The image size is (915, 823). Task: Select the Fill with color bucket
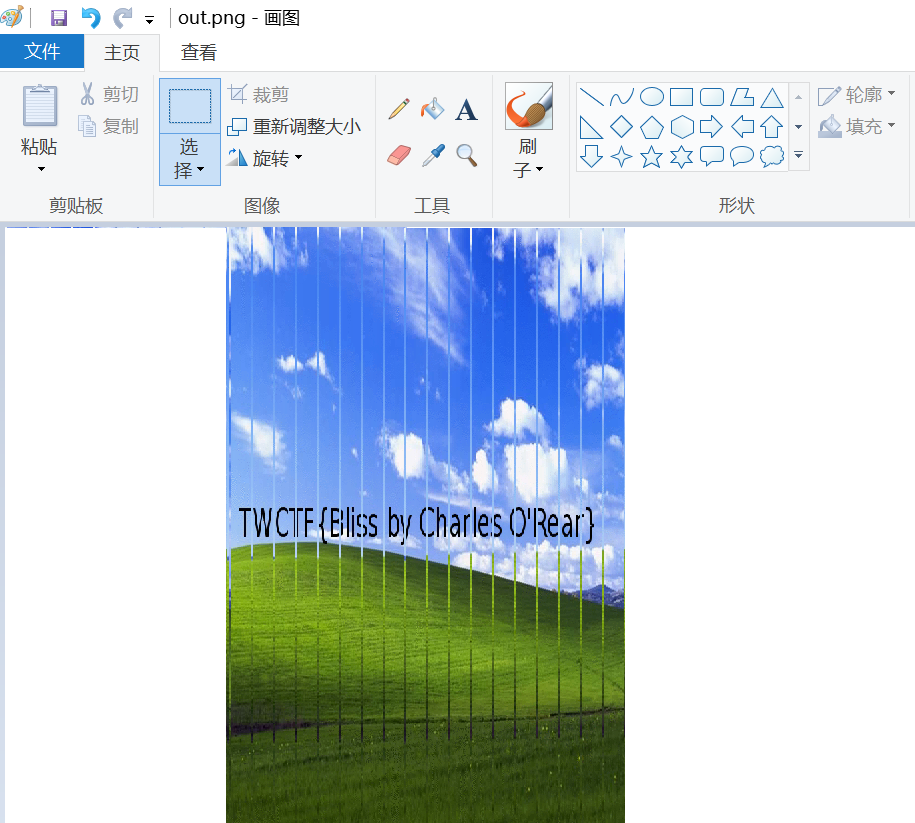tap(432, 108)
